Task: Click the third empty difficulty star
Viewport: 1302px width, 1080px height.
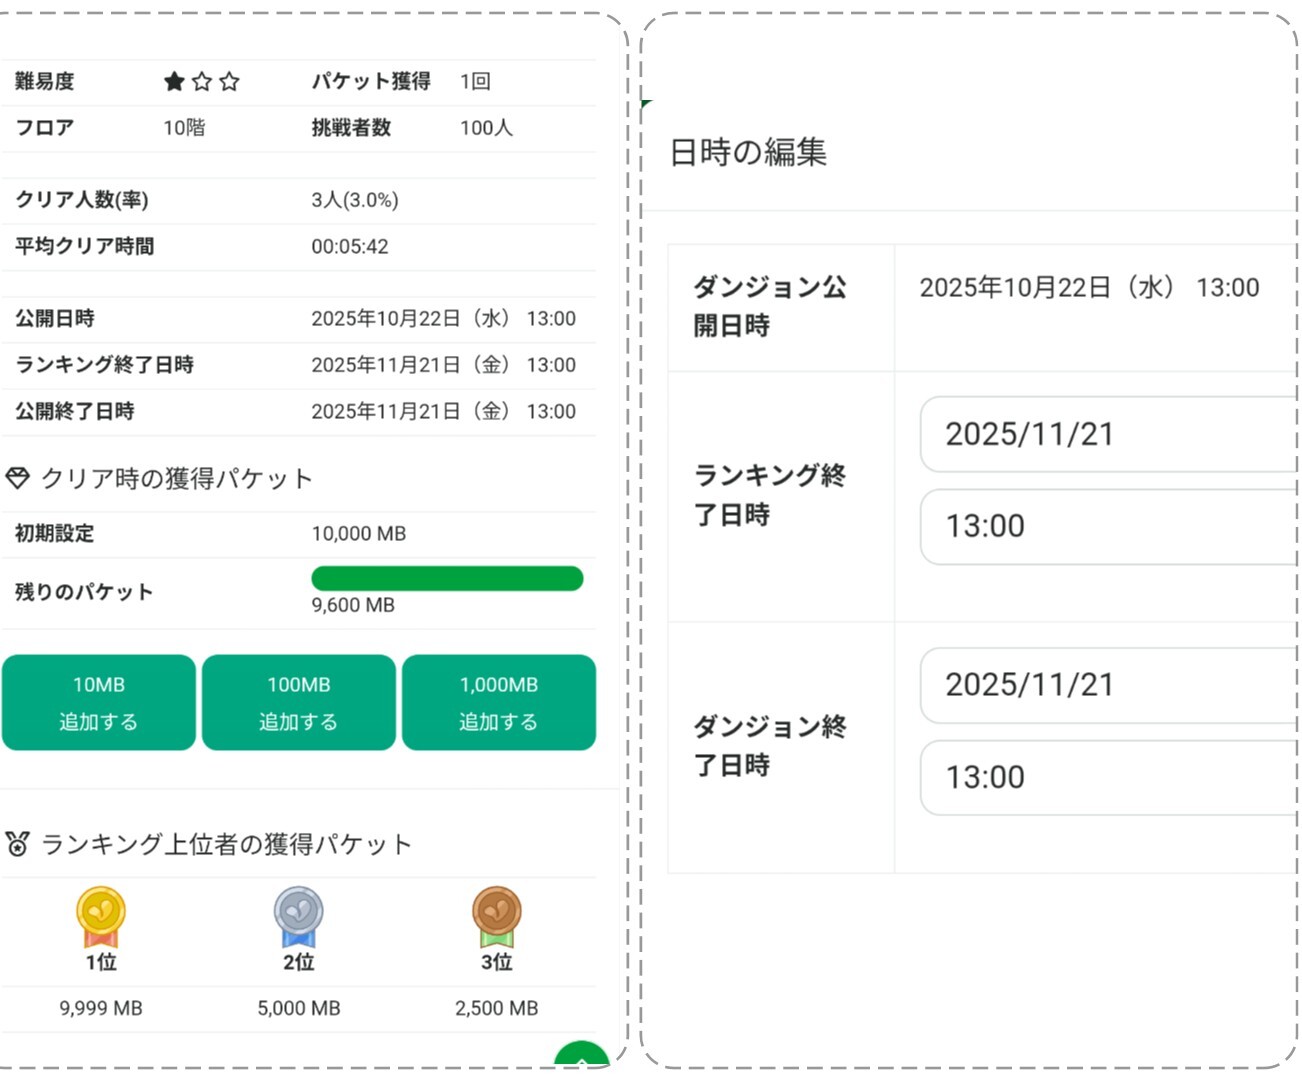Action: tap(229, 82)
